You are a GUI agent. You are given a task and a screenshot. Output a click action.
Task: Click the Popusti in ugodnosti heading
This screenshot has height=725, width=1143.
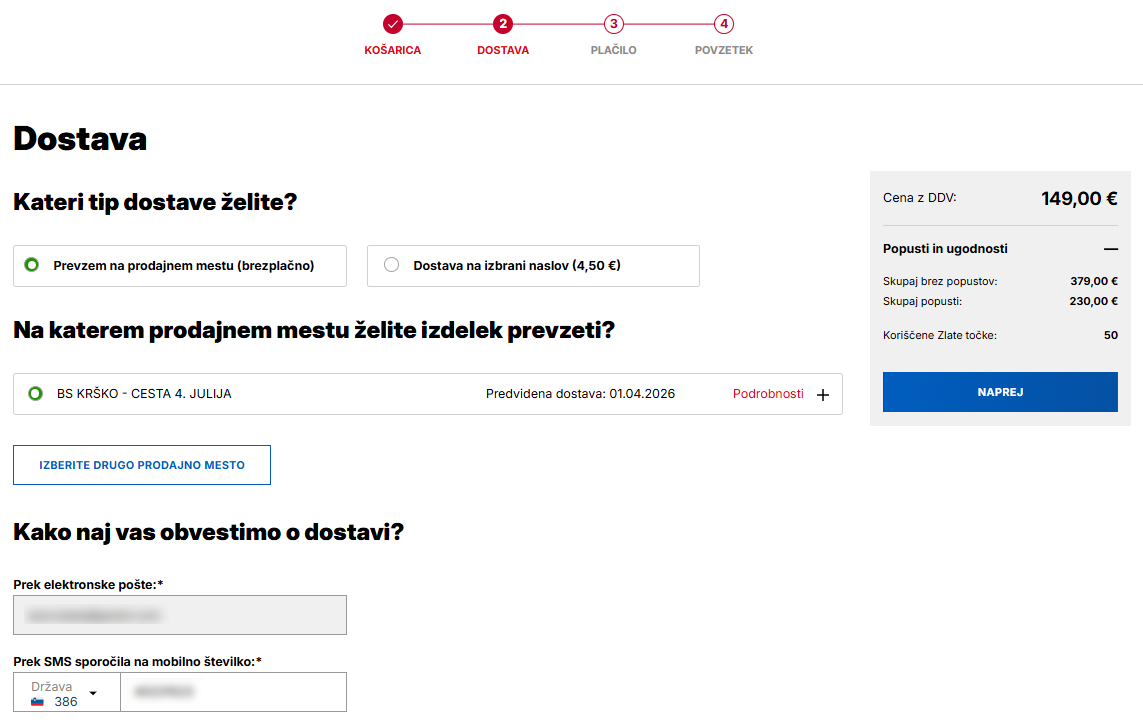945,249
